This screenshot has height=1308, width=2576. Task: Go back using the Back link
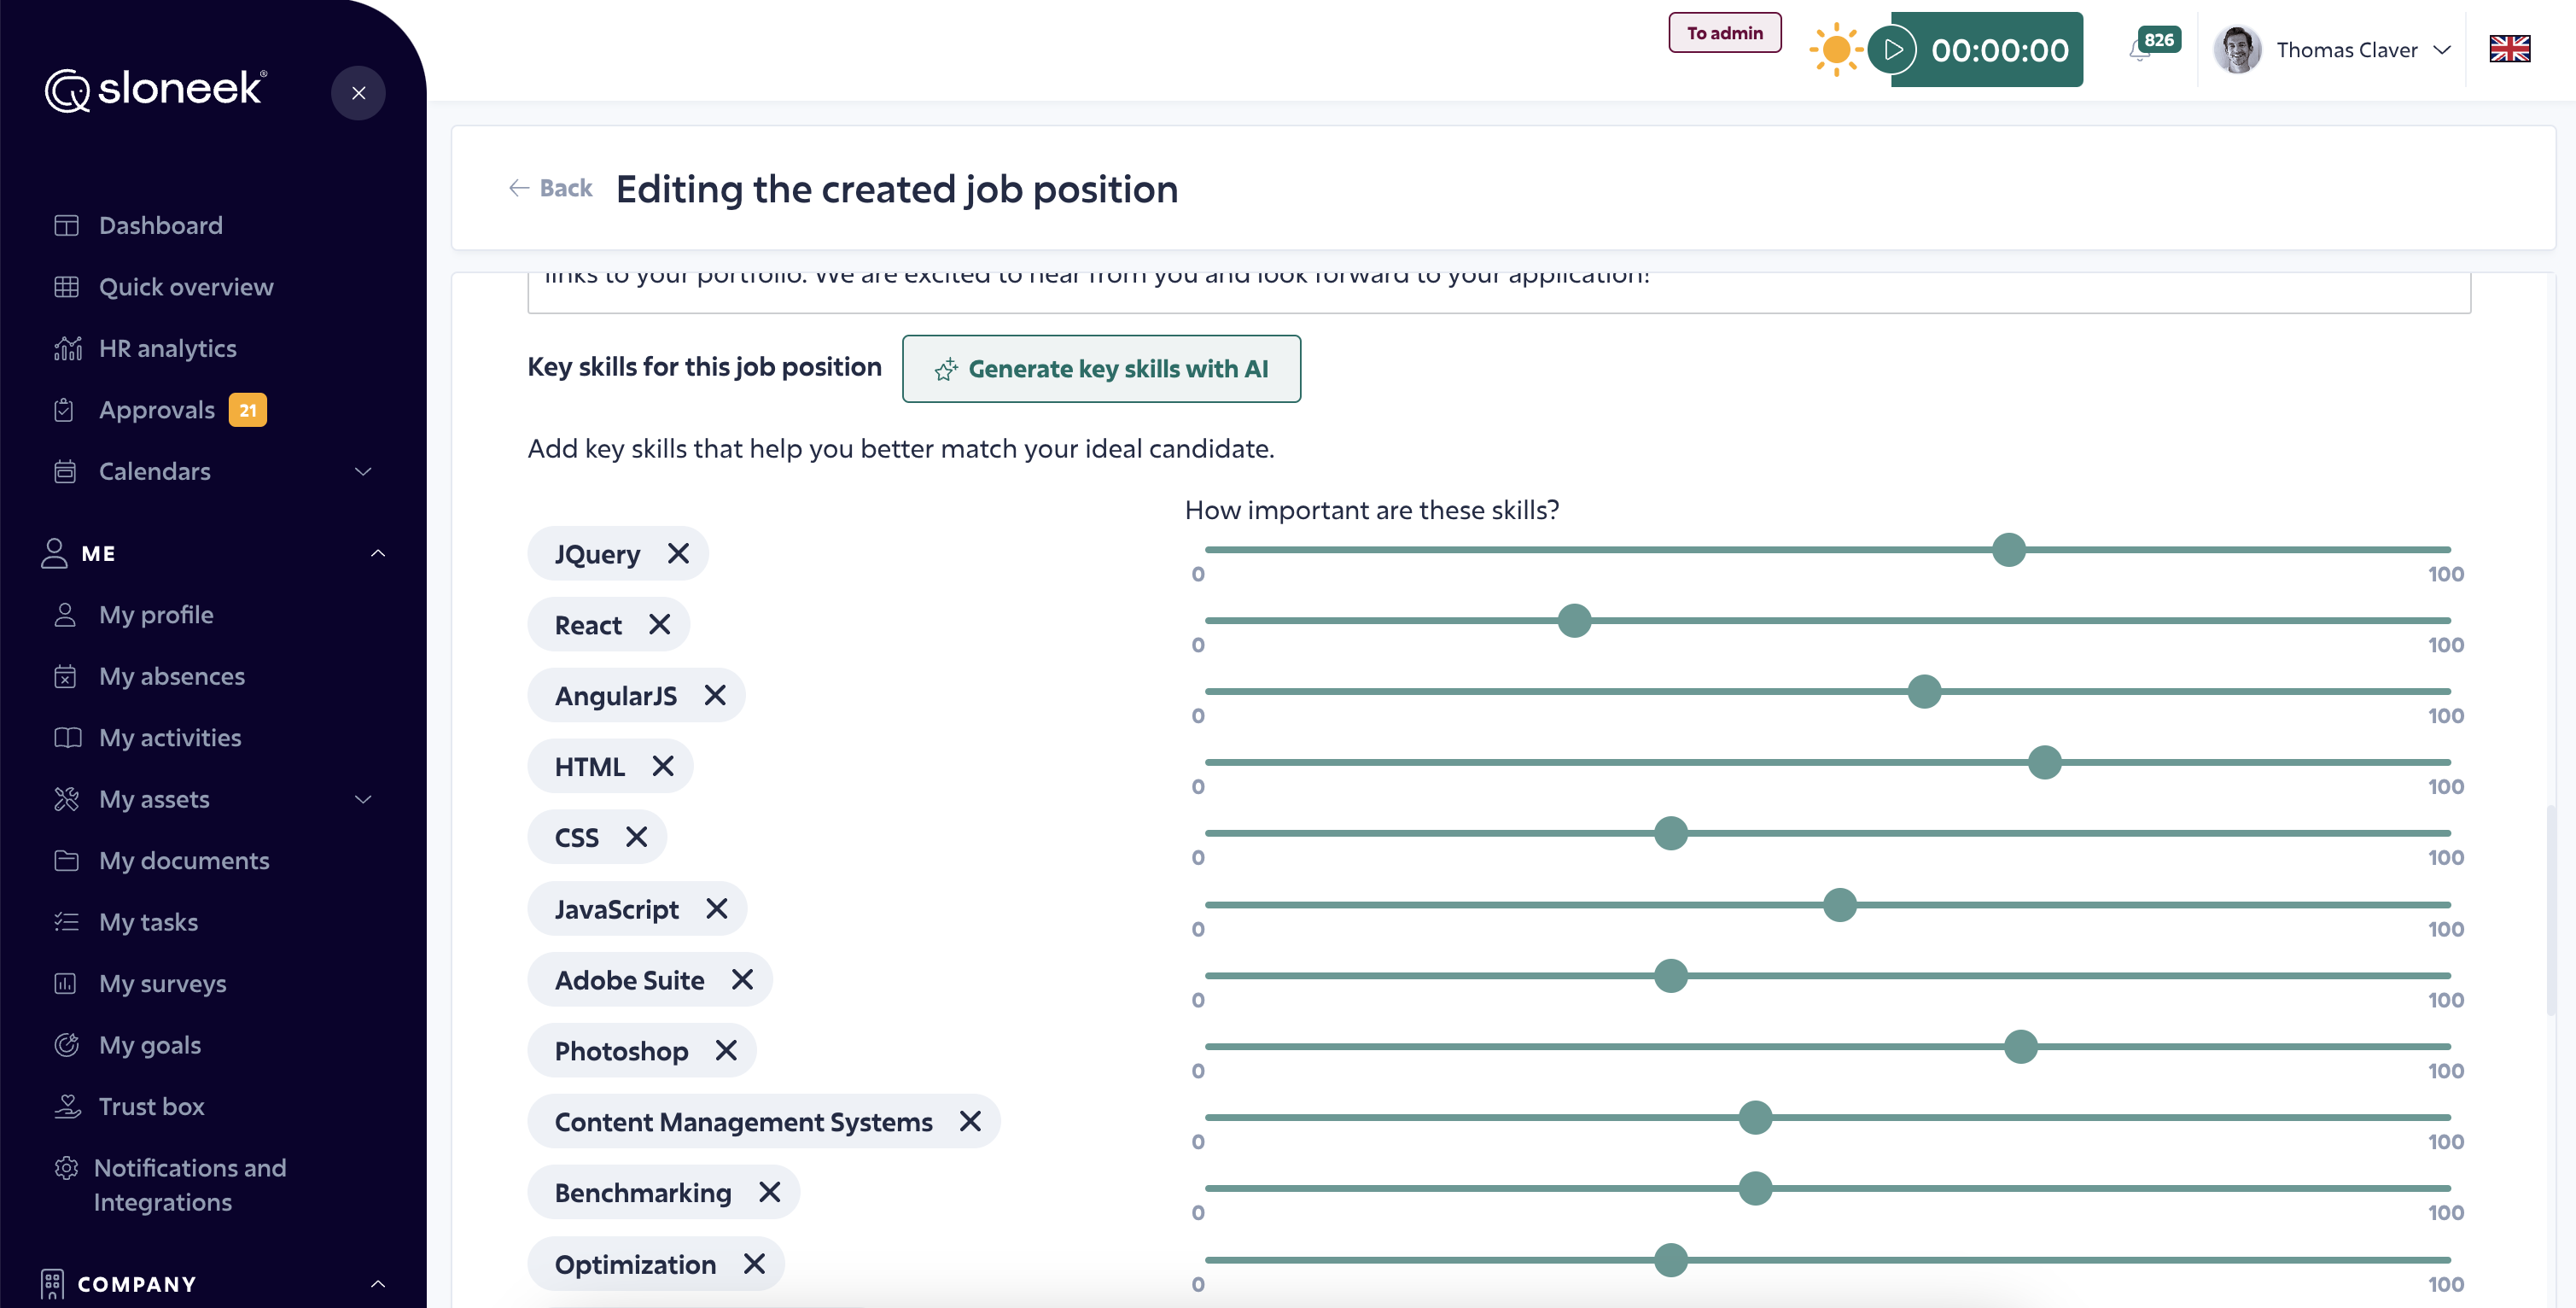[551, 188]
